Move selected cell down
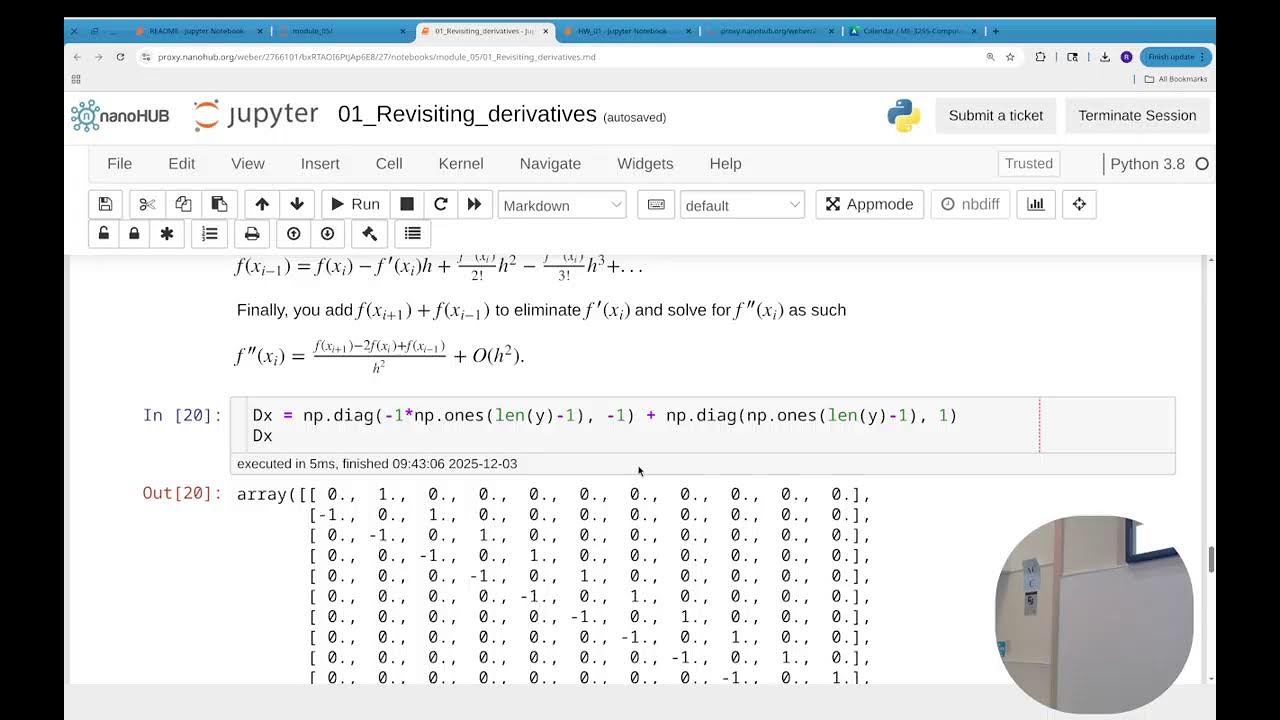This screenshot has height=720, width=1280. pos(297,204)
